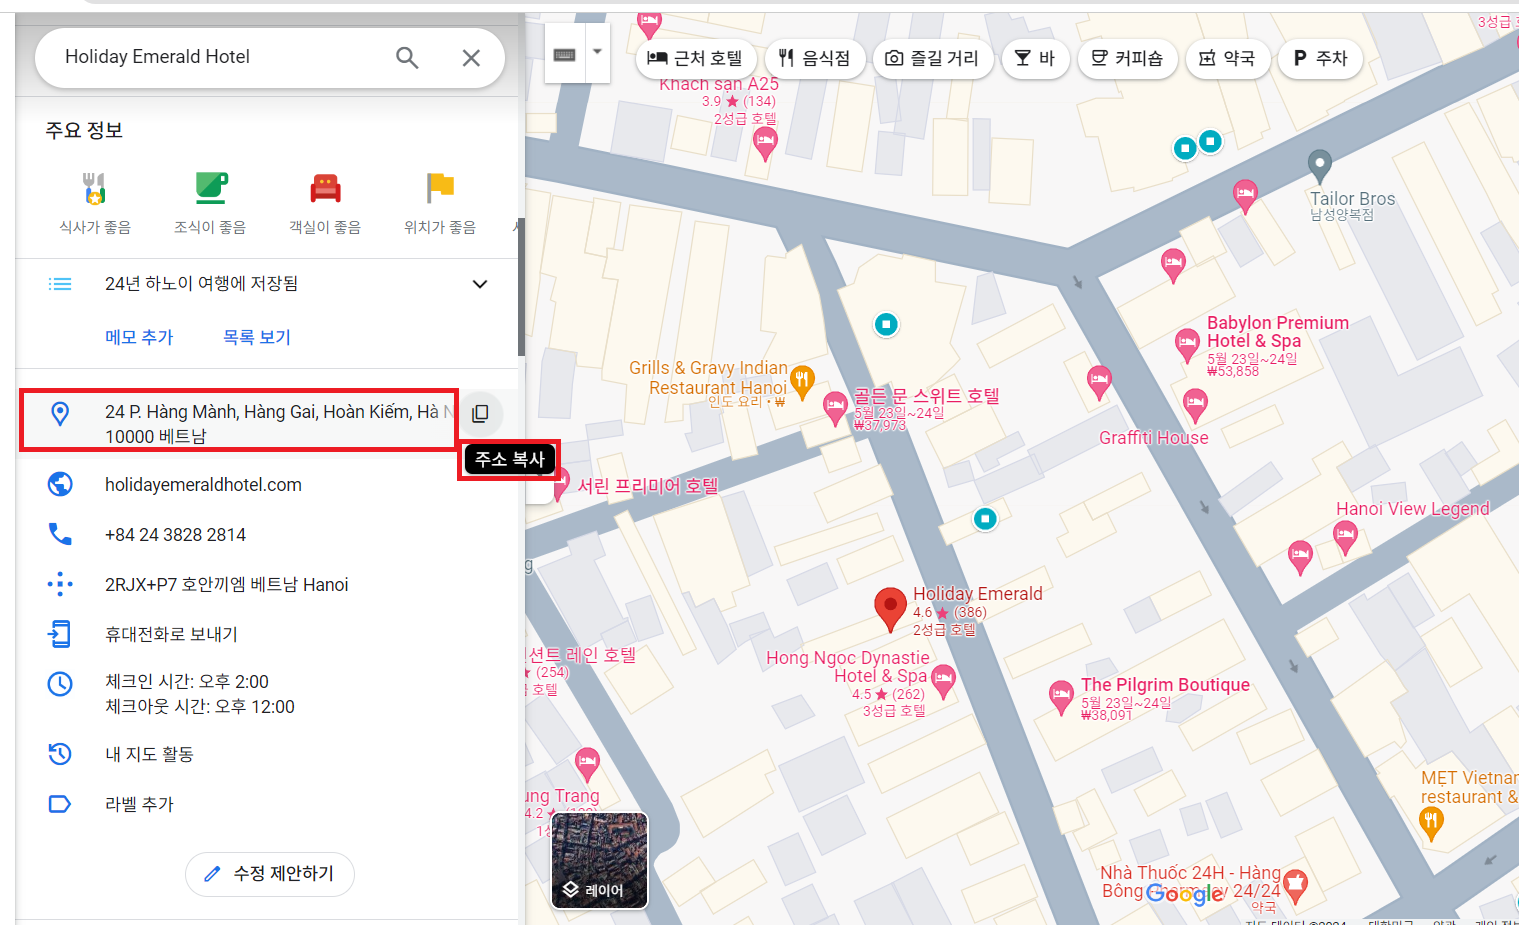This screenshot has height=925, width=1519.
Task: Click the plus code dots icon
Action: (60, 584)
